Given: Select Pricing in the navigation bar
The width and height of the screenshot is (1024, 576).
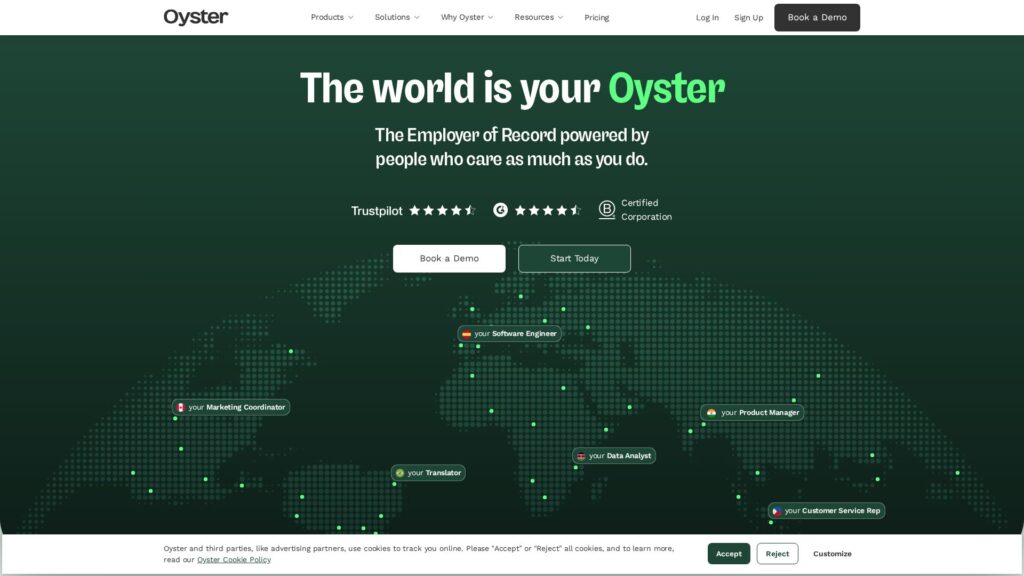Looking at the screenshot, I should coord(596,17).
